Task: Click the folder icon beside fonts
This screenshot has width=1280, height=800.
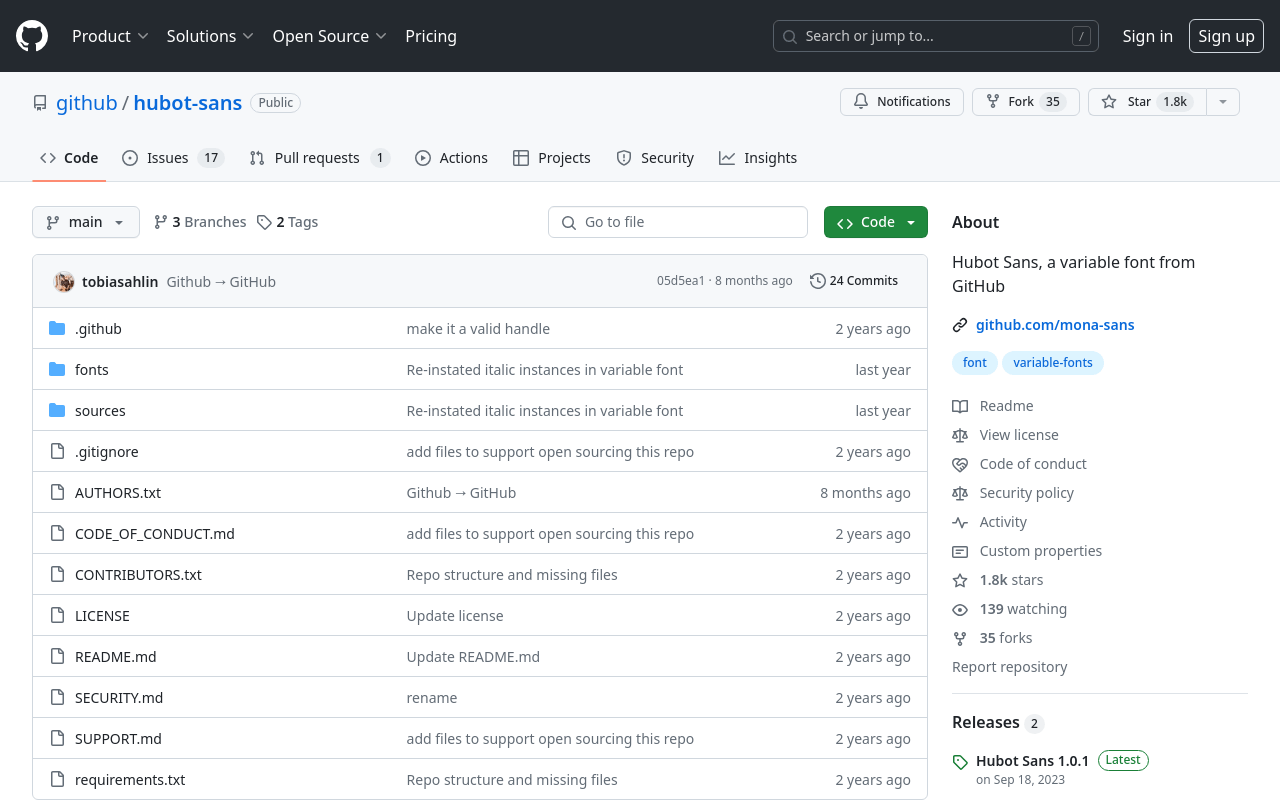Action: 57,370
